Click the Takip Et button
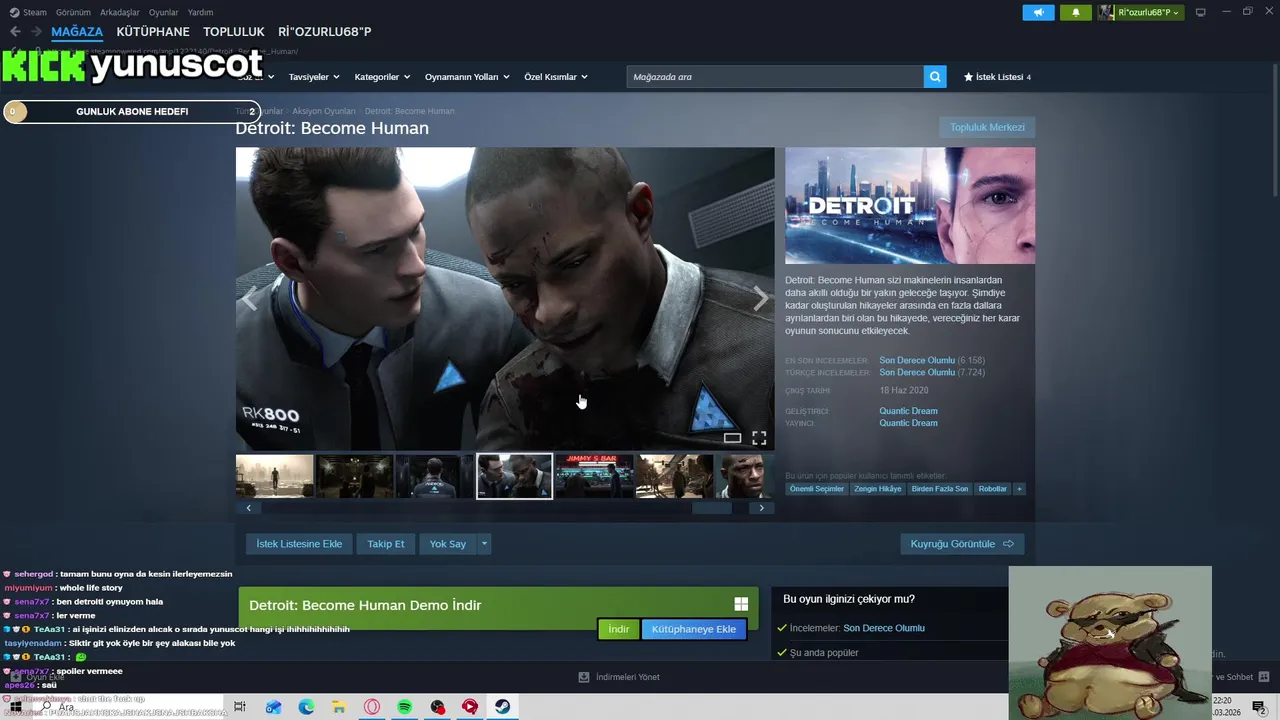Screen dimensions: 1280x720 click(386, 544)
